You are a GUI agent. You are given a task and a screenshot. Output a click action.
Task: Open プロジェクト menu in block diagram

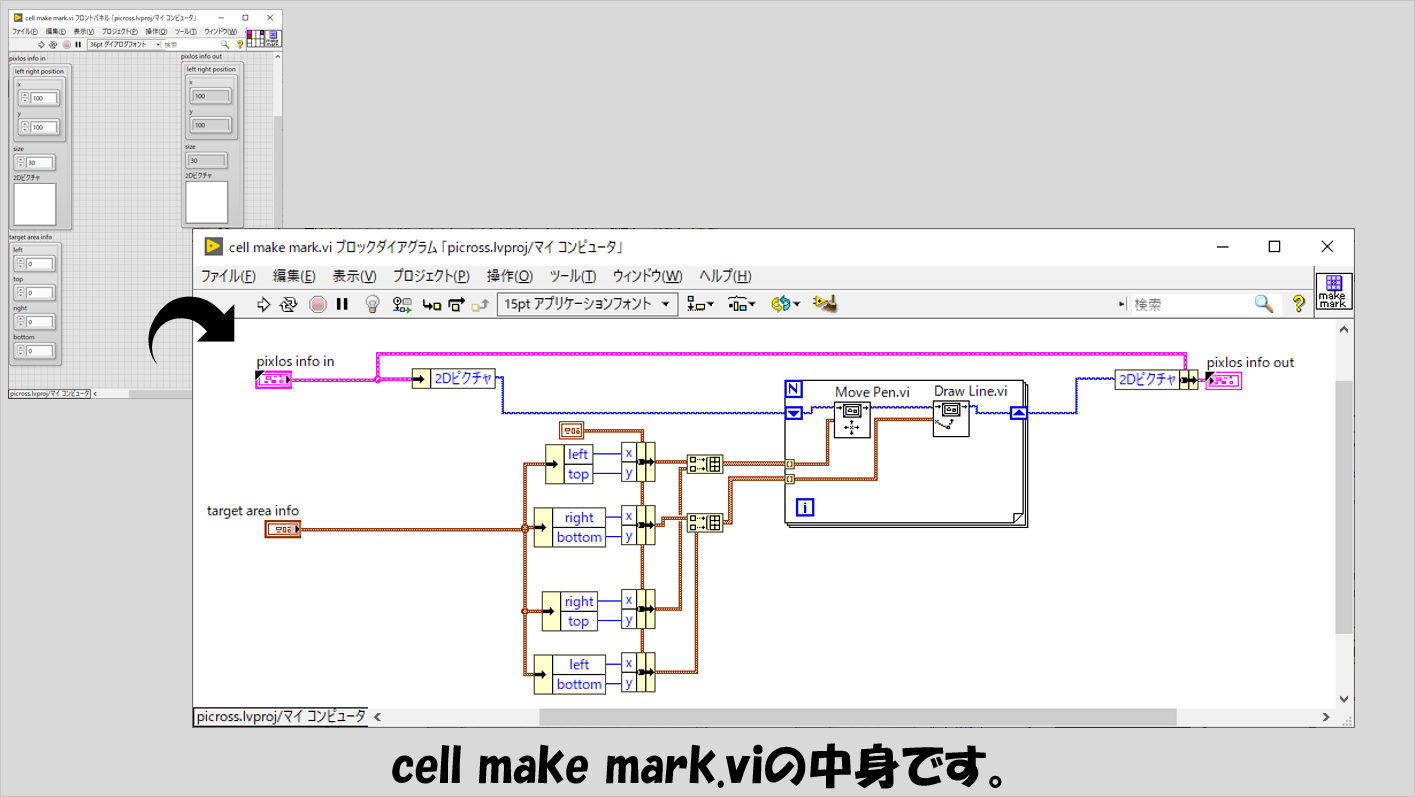click(x=431, y=277)
